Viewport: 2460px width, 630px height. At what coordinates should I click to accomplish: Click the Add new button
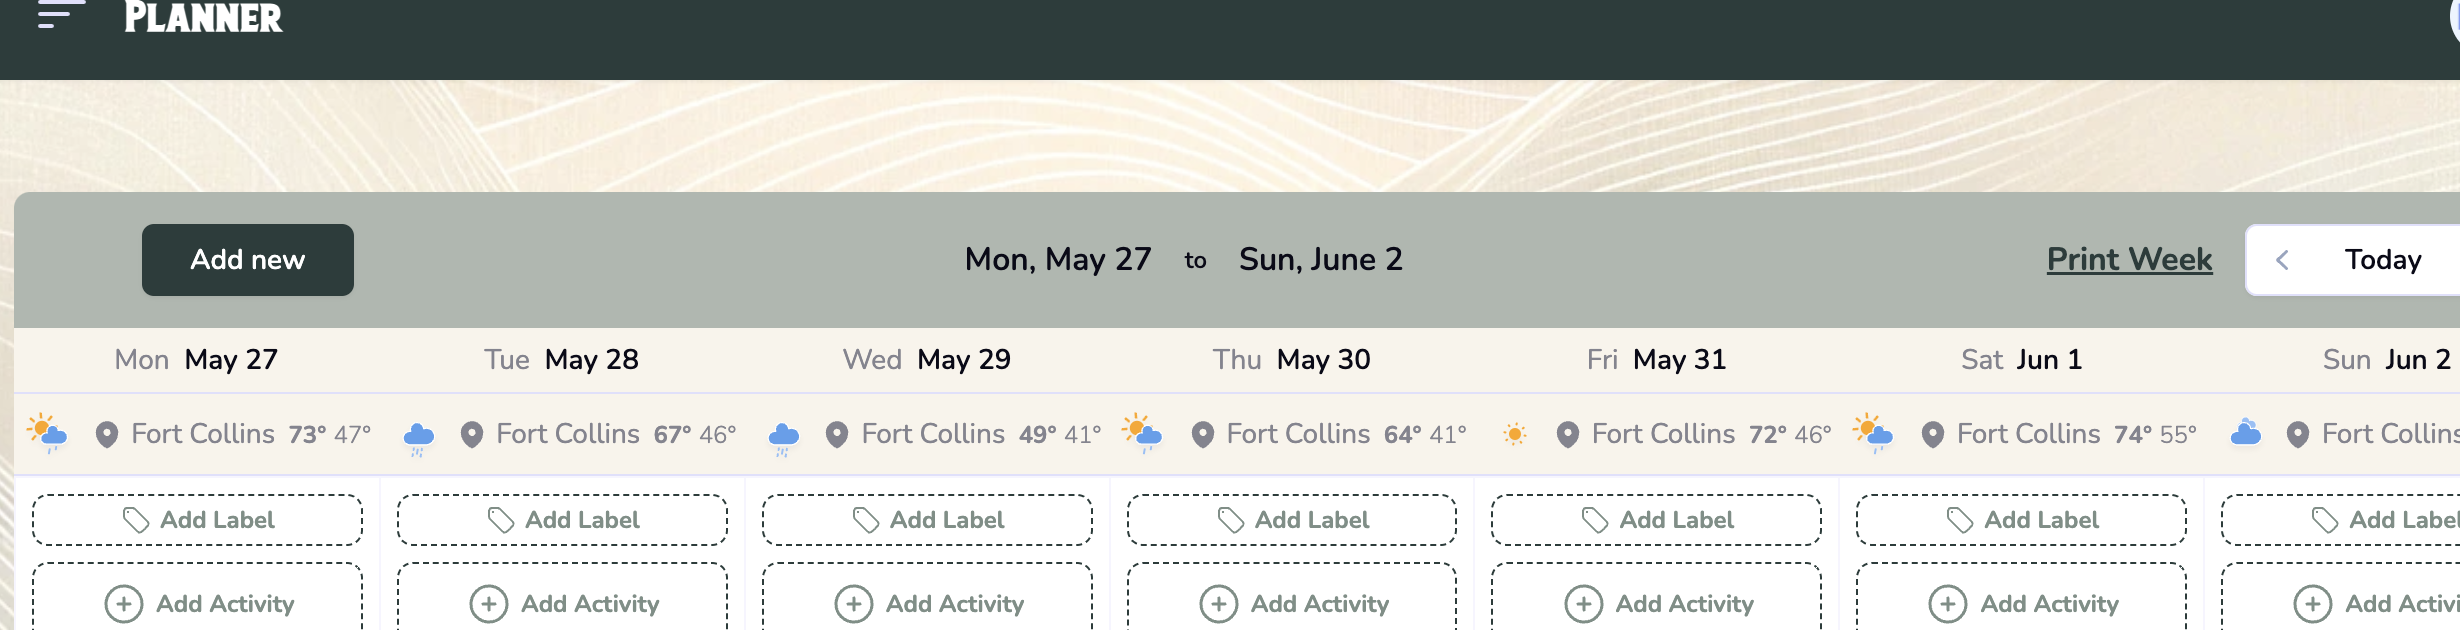tap(248, 260)
